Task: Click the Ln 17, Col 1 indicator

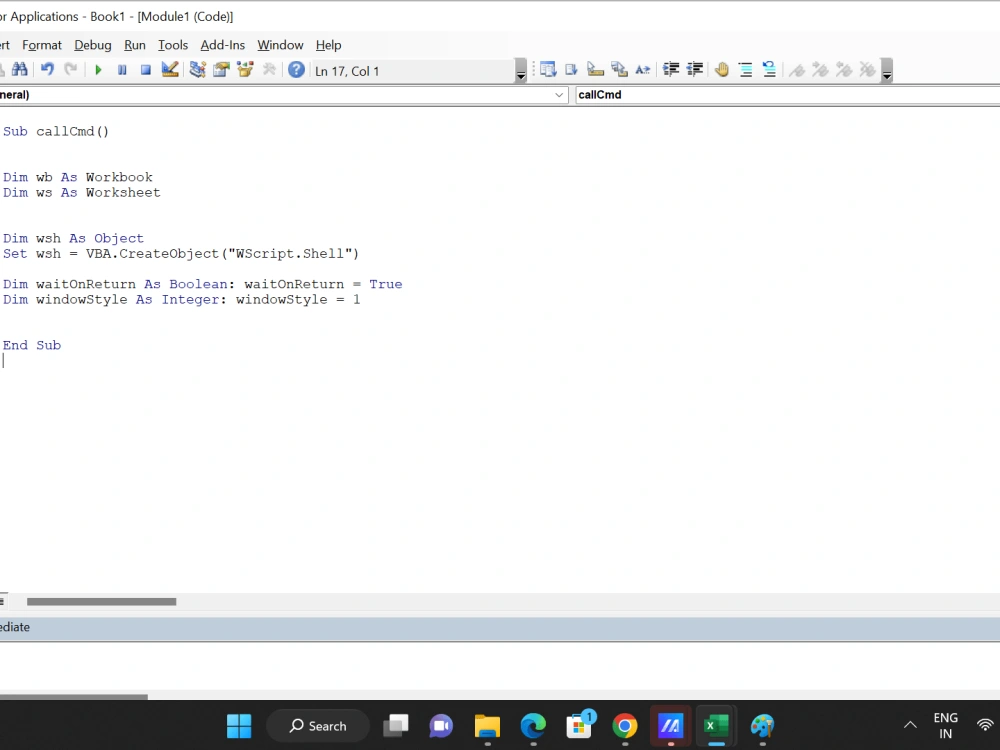Action: tap(347, 71)
